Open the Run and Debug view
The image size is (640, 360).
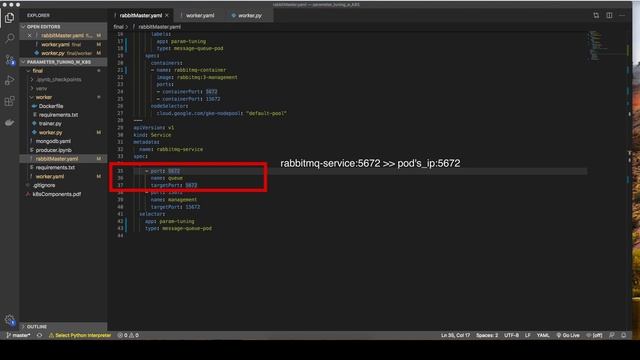9,80
